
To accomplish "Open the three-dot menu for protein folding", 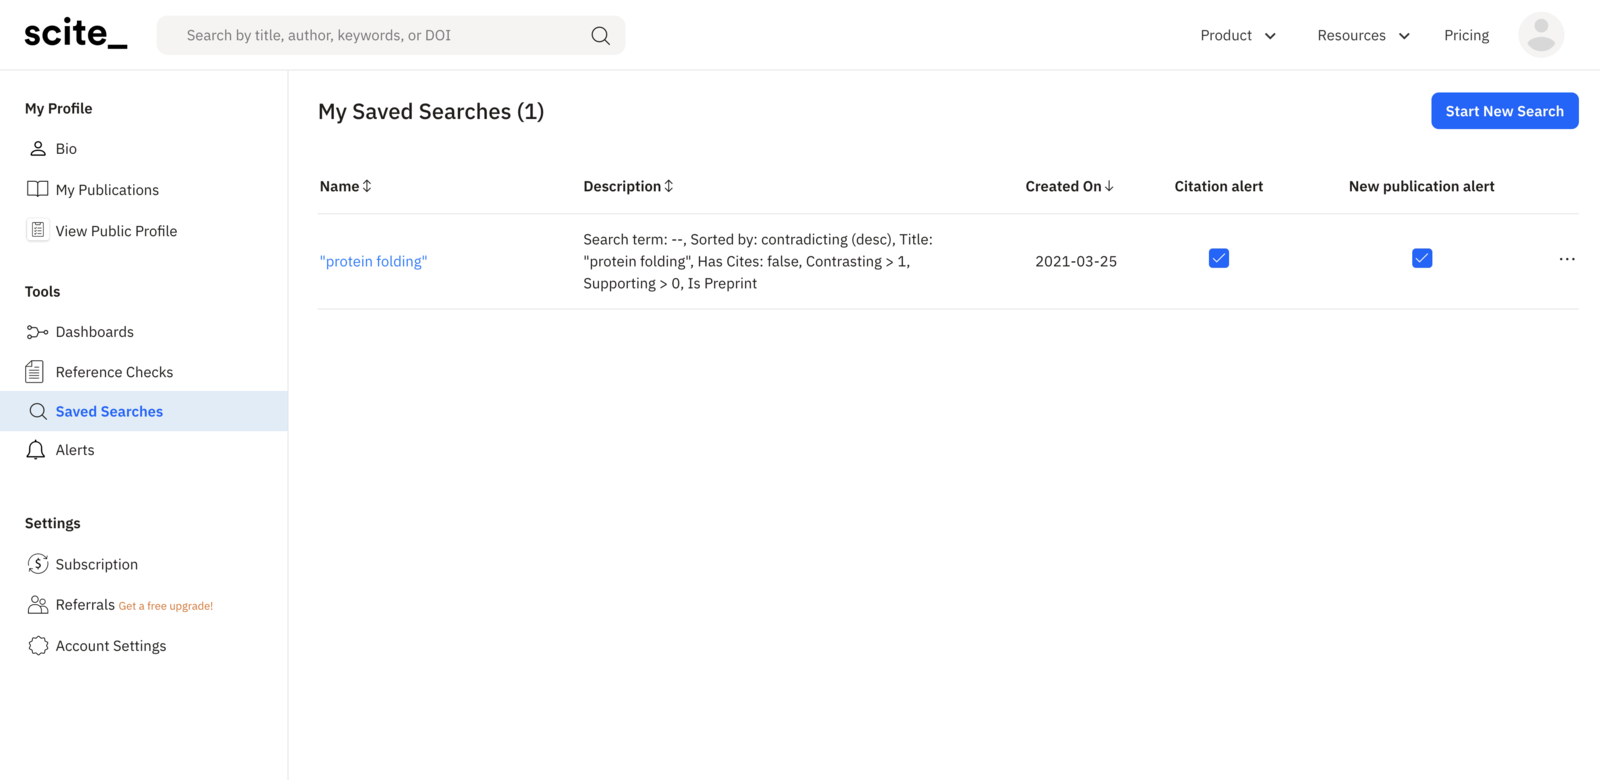I will (x=1567, y=259).
